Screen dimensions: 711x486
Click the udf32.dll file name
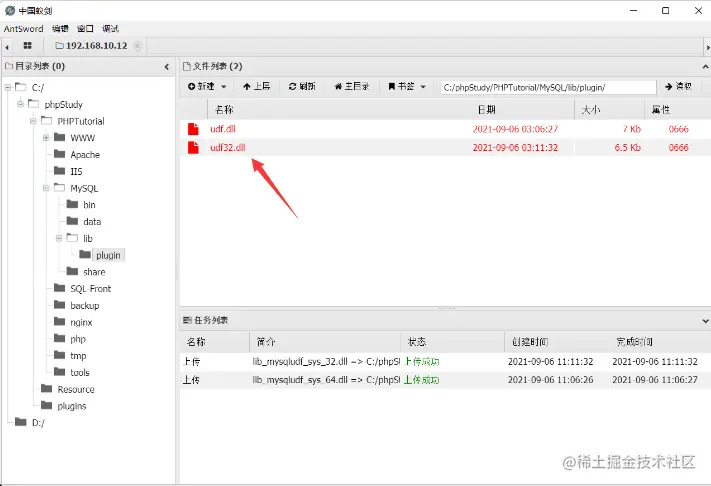(228, 147)
